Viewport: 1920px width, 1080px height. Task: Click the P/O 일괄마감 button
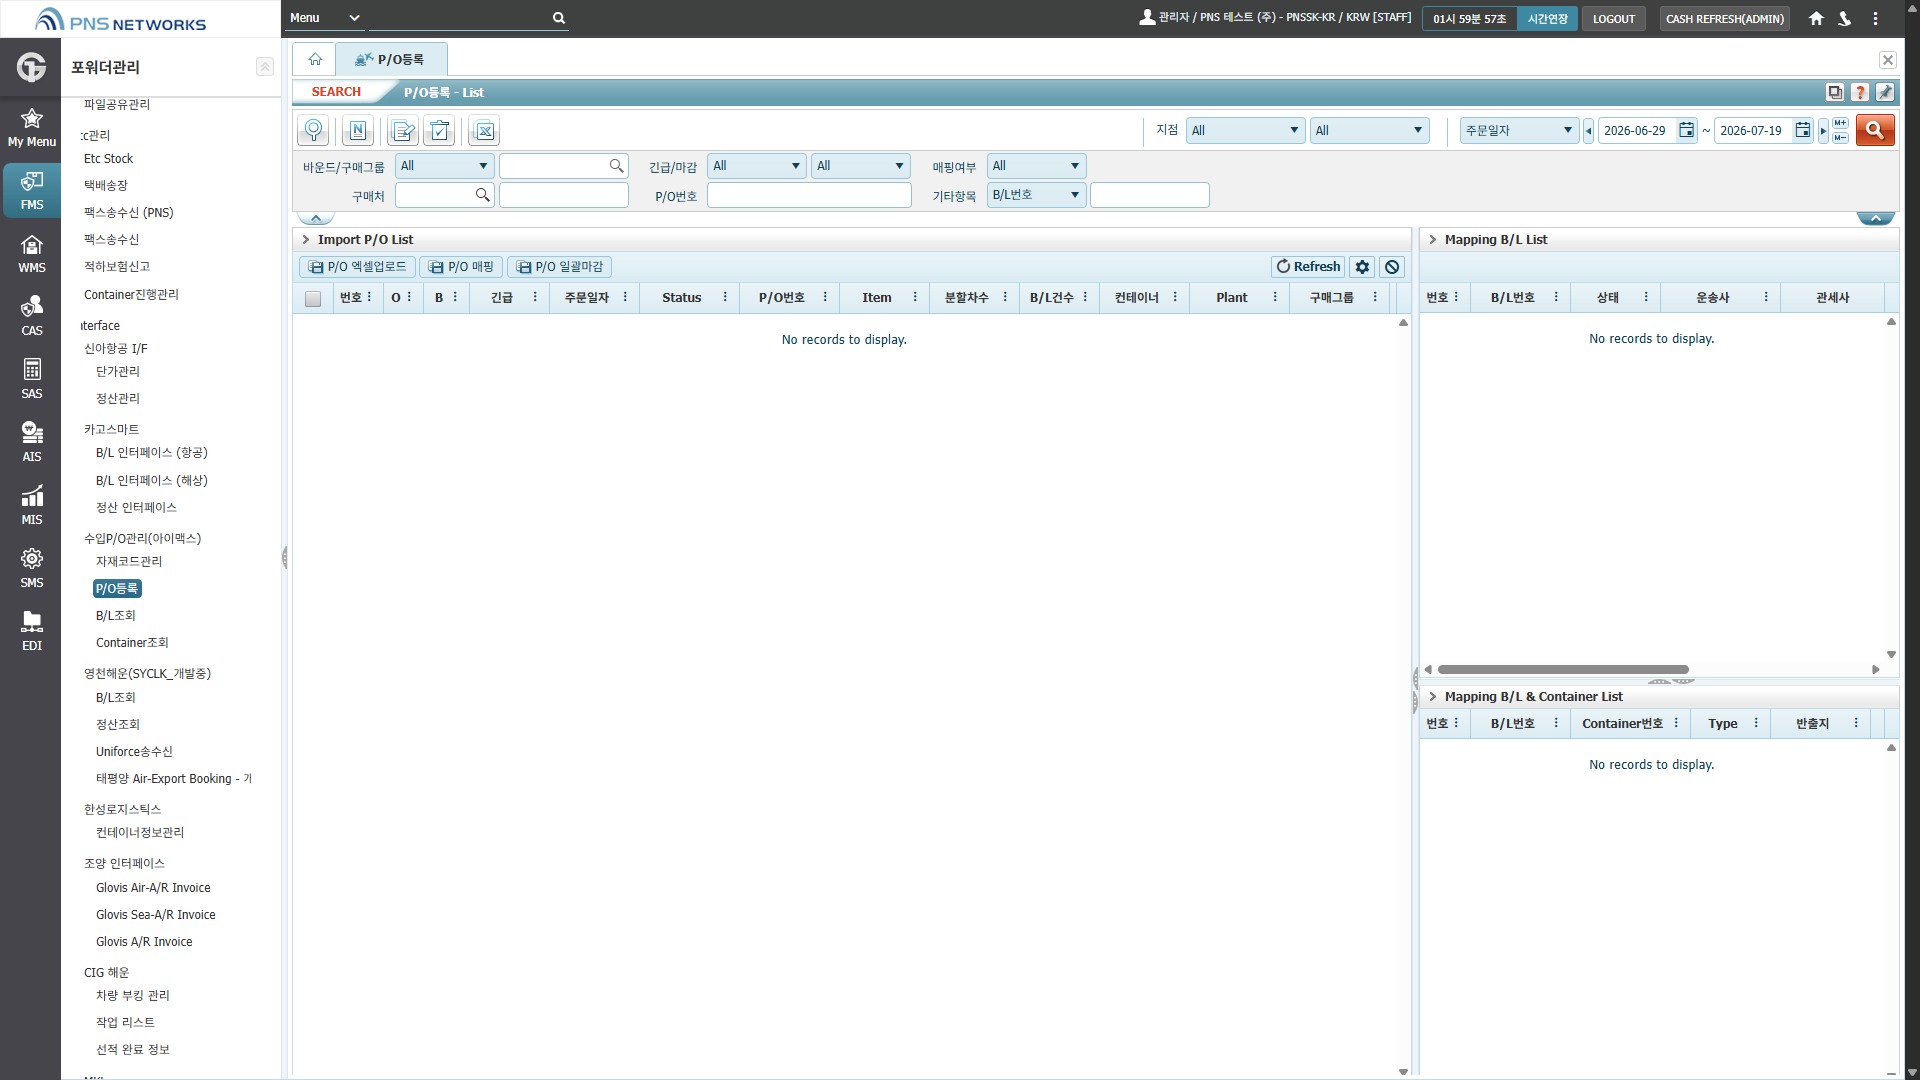pyautogui.click(x=559, y=267)
